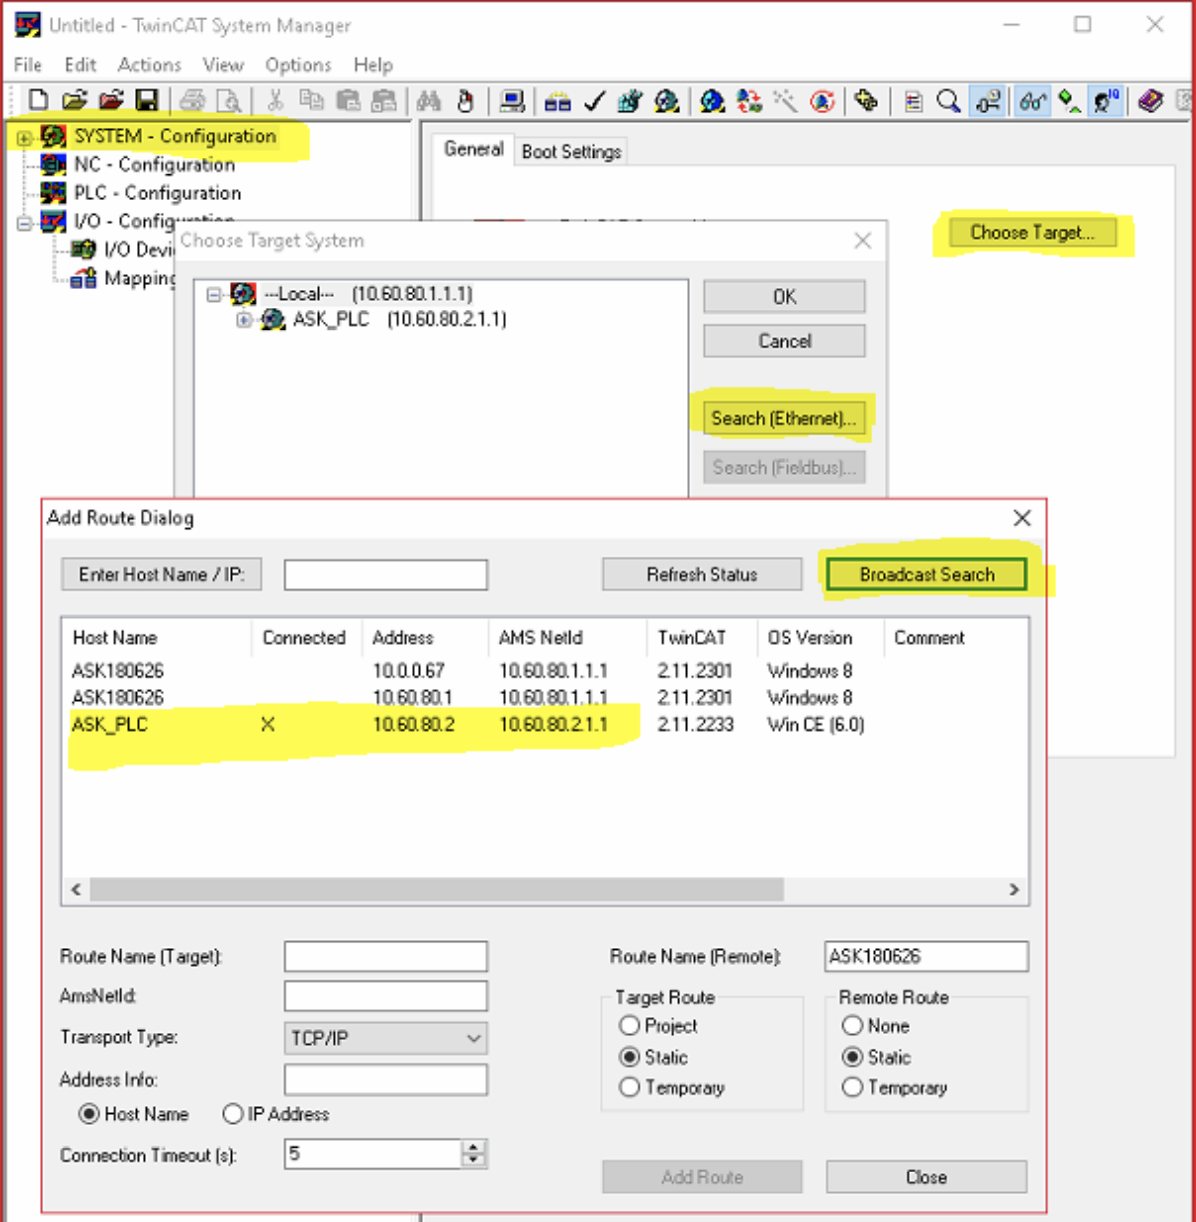This screenshot has height=1222, width=1196.
Task: Click the host list horizontal scrollbar
Action: 437,889
